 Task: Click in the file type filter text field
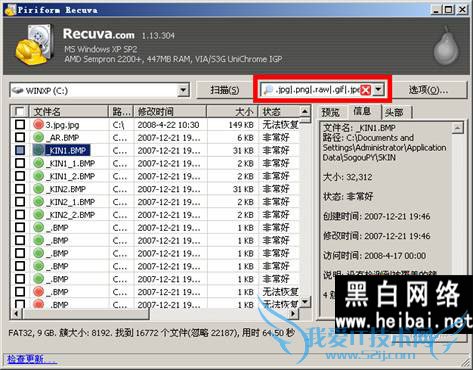point(317,90)
